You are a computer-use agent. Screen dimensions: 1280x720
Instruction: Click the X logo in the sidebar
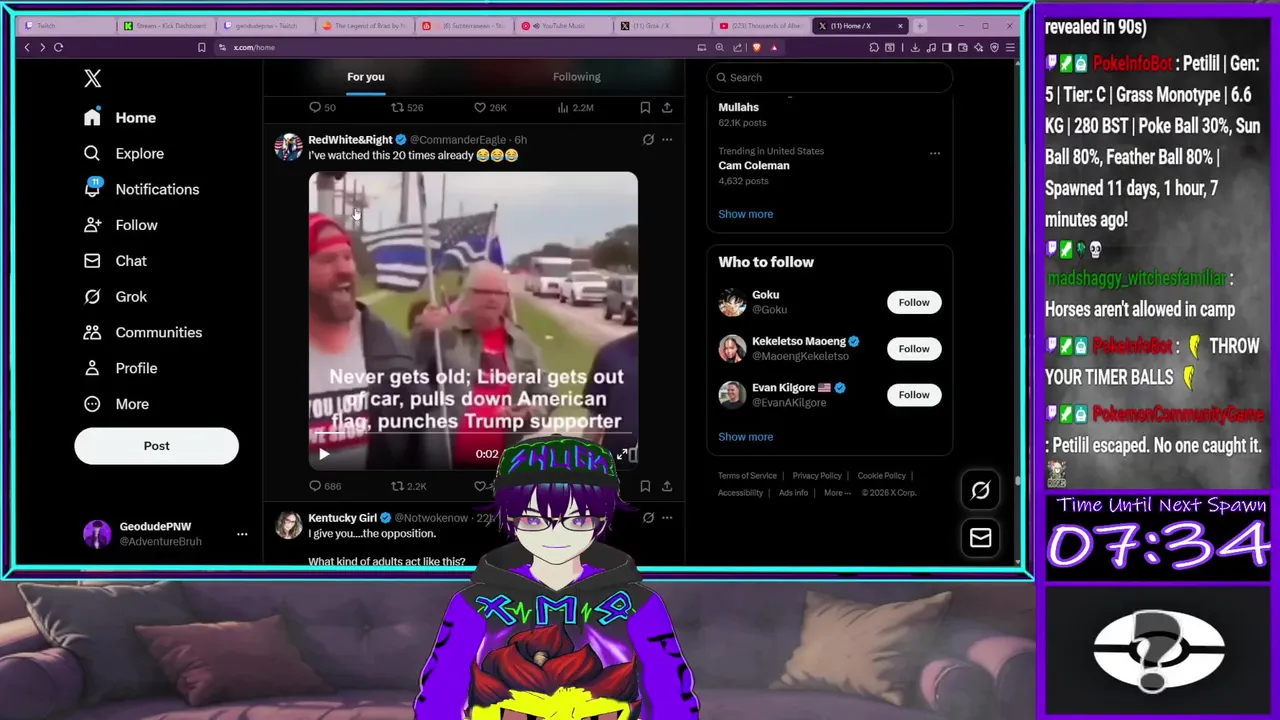92,78
